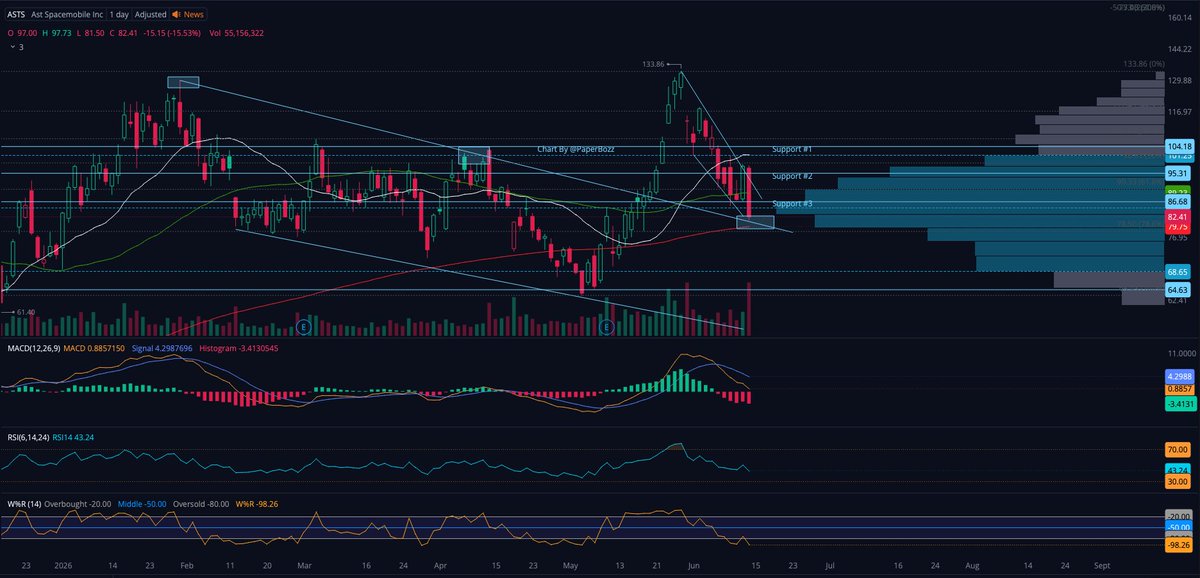Select the Sept label on the date axis

click(x=1102, y=565)
